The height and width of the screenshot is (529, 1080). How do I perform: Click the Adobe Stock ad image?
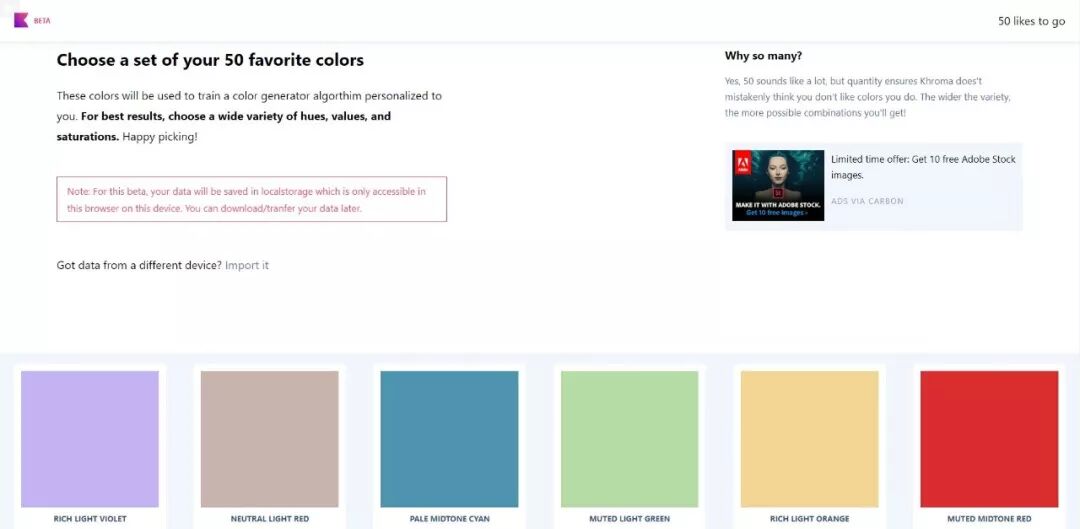[x=778, y=185]
